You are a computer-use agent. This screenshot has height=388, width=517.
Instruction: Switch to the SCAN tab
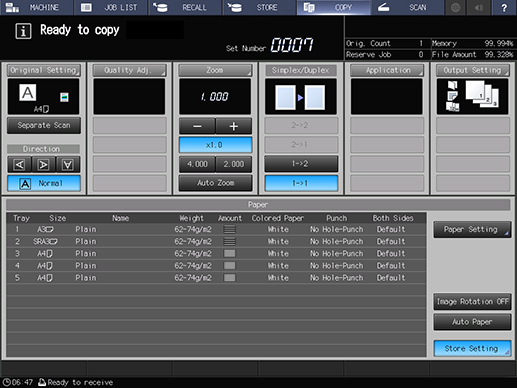pos(408,7)
